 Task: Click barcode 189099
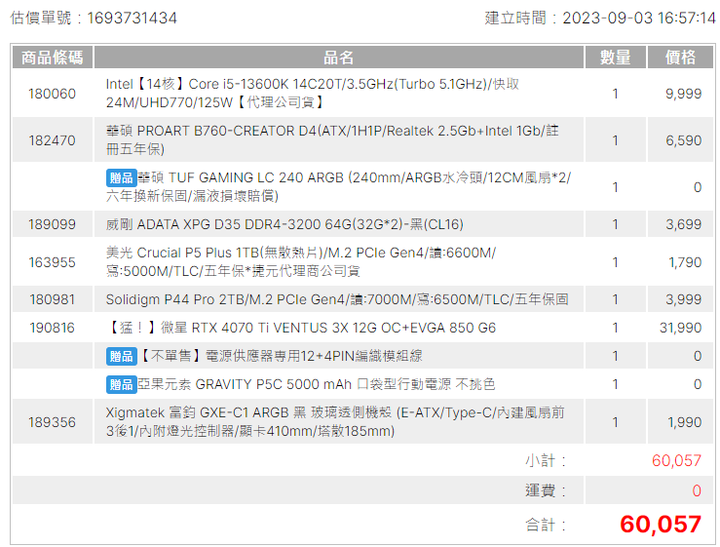pos(52,225)
